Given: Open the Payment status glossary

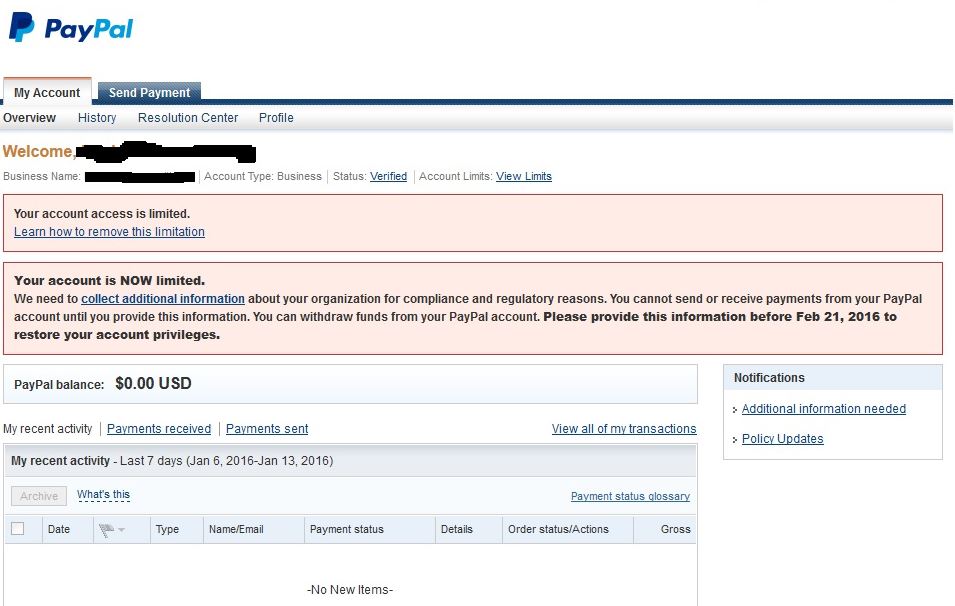Looking at the screenshot, I should click(630, 496).
